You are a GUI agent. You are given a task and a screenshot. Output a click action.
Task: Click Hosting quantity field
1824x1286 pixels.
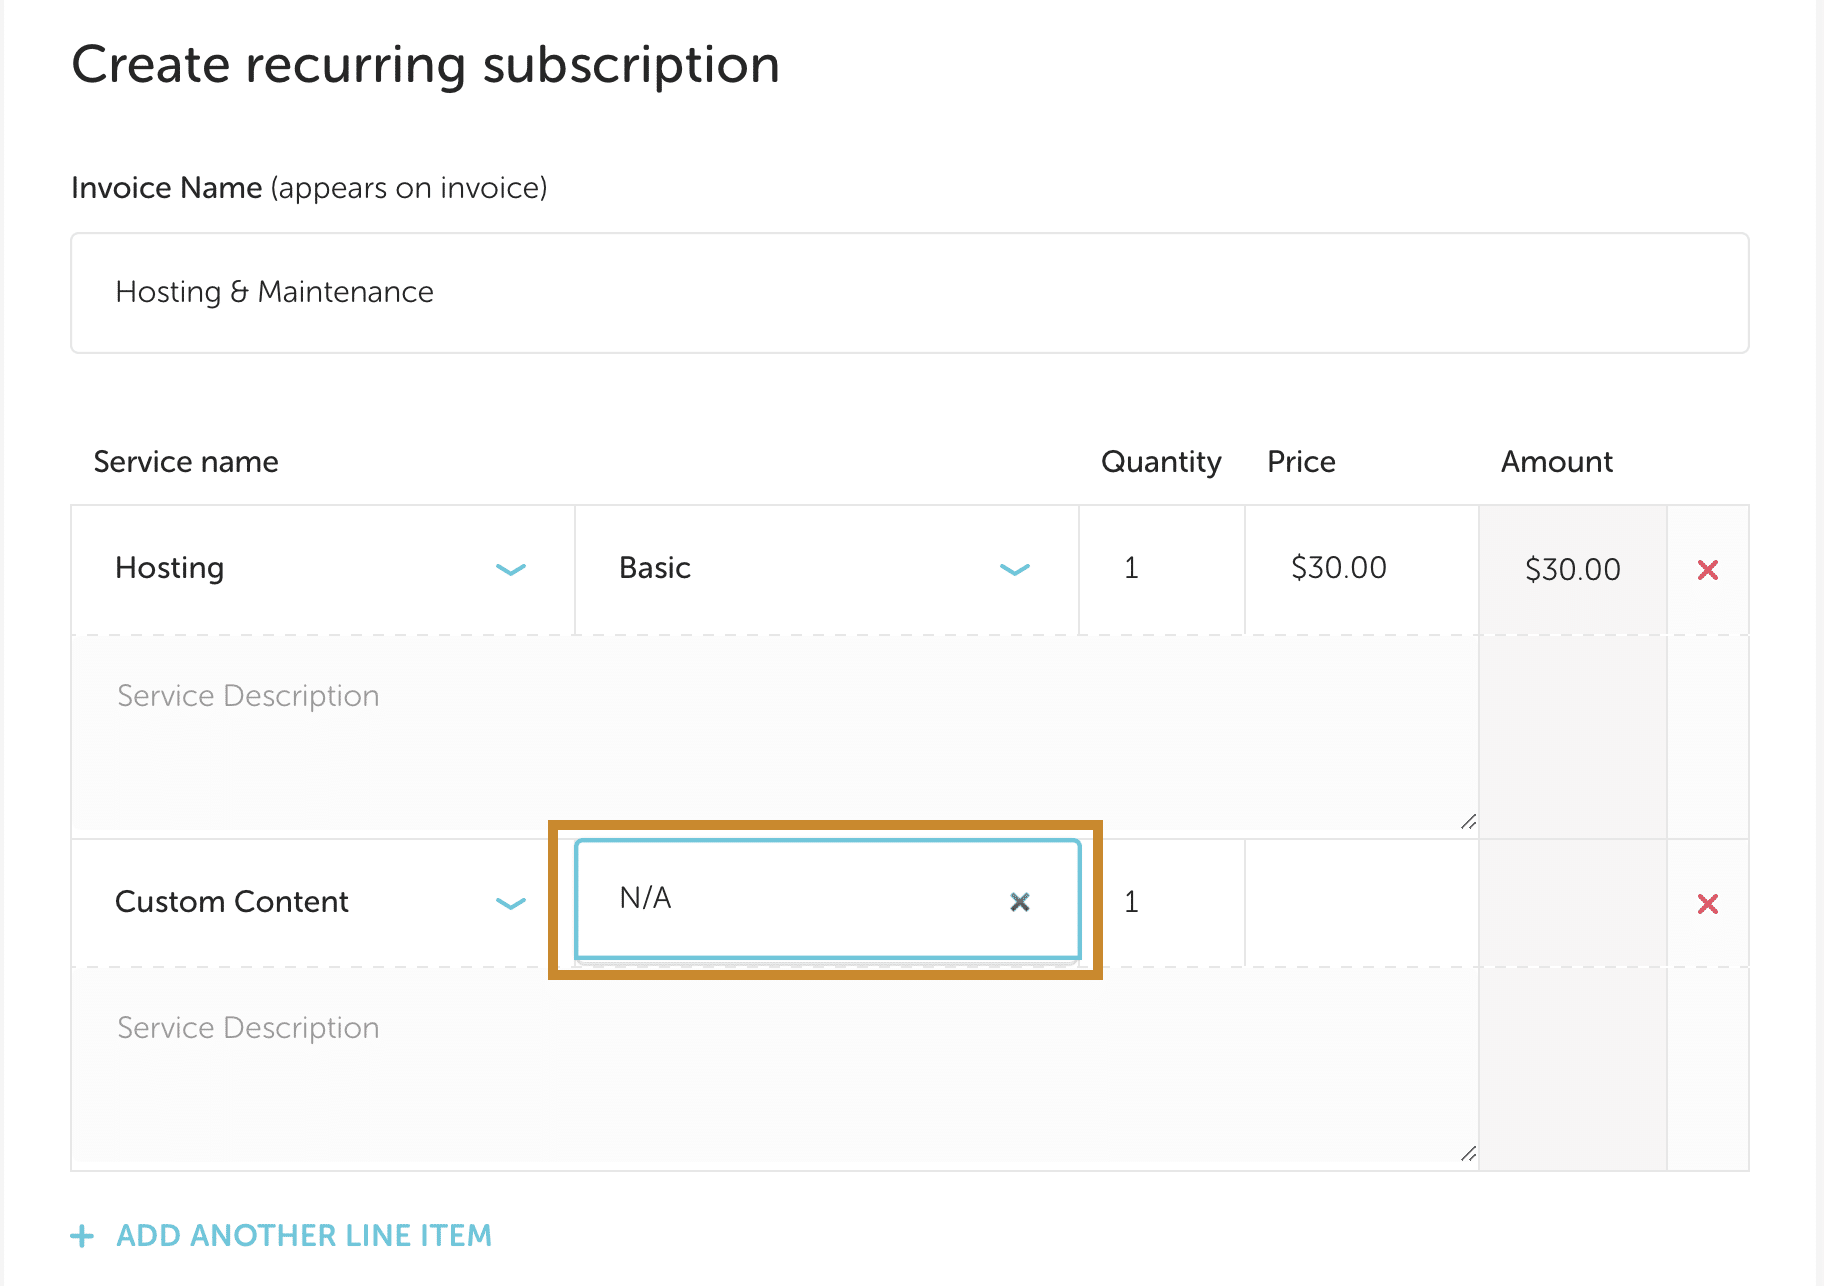pyautogui.click(x=1161, y=569)
